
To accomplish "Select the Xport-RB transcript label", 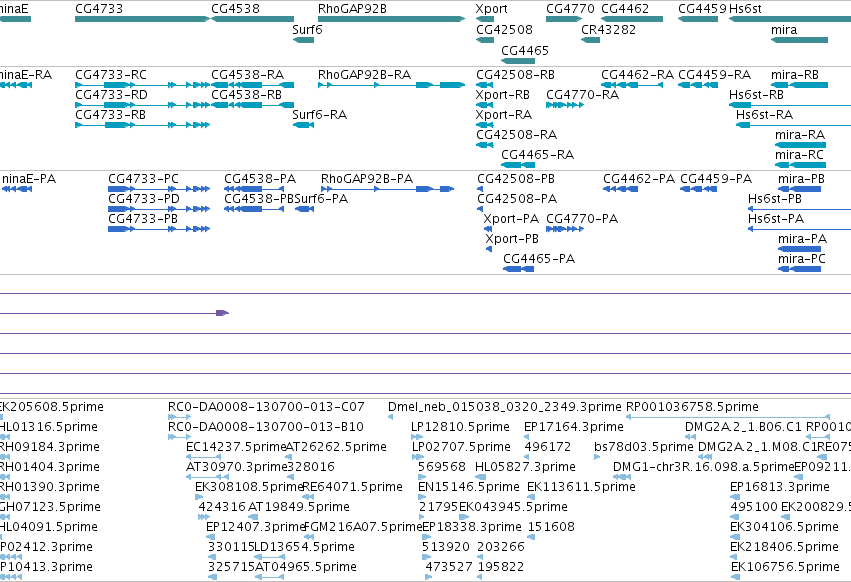I will 503,94.
